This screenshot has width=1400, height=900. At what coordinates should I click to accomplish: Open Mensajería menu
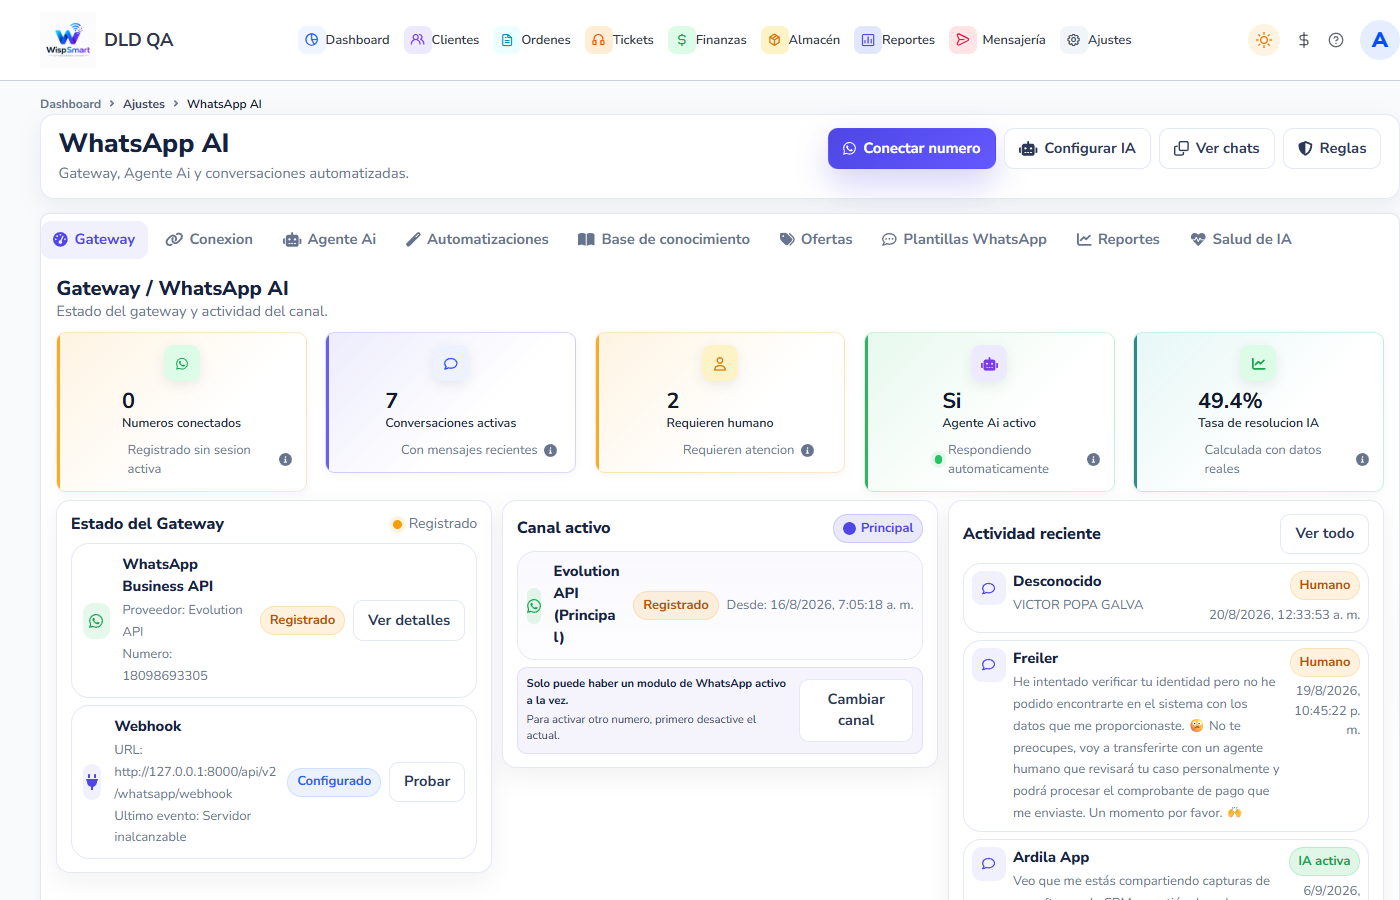click(998, 40)
